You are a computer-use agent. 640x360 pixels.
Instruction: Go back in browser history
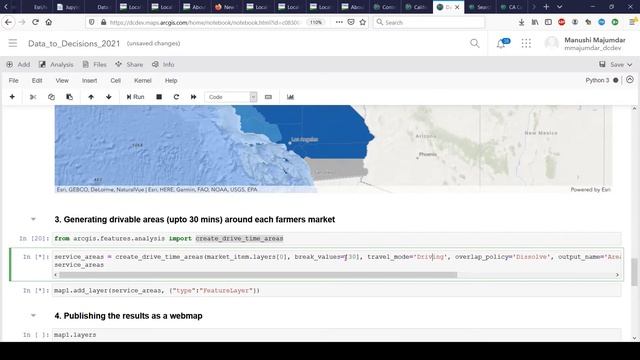click(8, 22)
